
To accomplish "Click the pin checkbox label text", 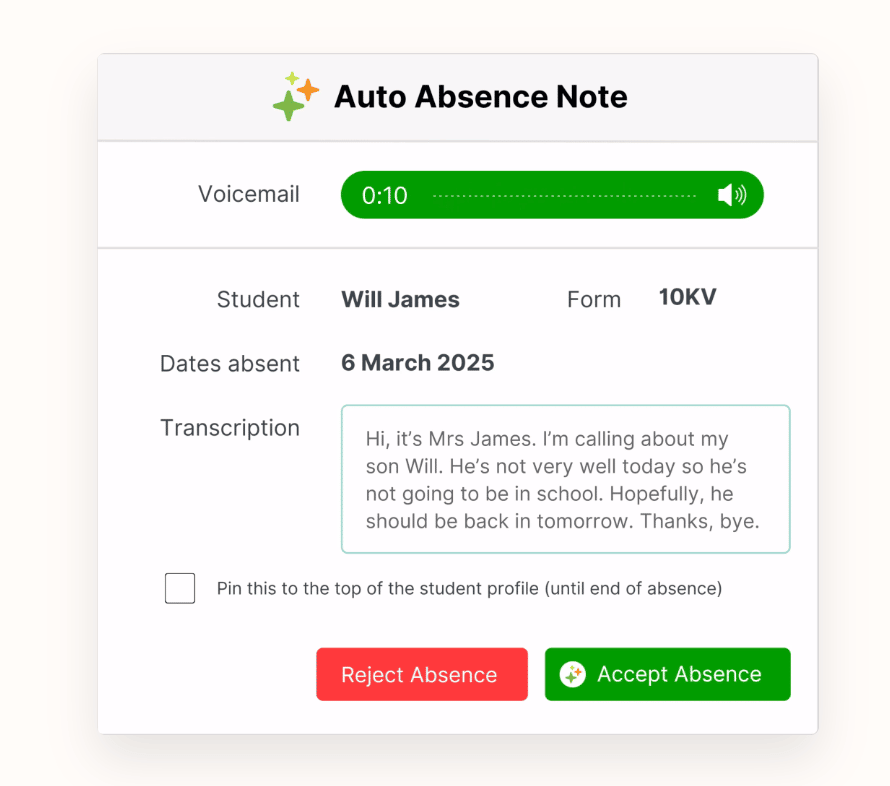I will (469, 588).
